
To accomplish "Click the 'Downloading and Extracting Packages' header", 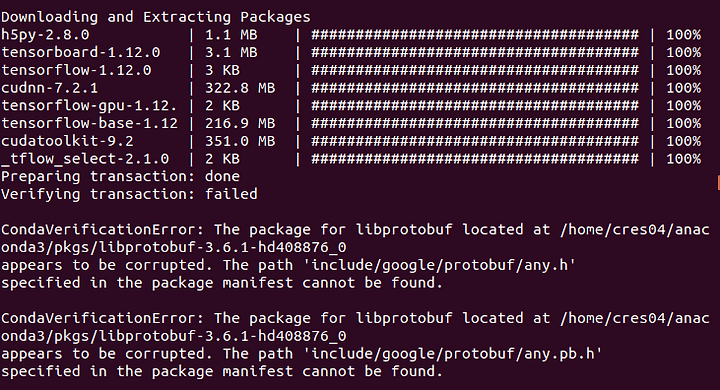I will [156, 17].
